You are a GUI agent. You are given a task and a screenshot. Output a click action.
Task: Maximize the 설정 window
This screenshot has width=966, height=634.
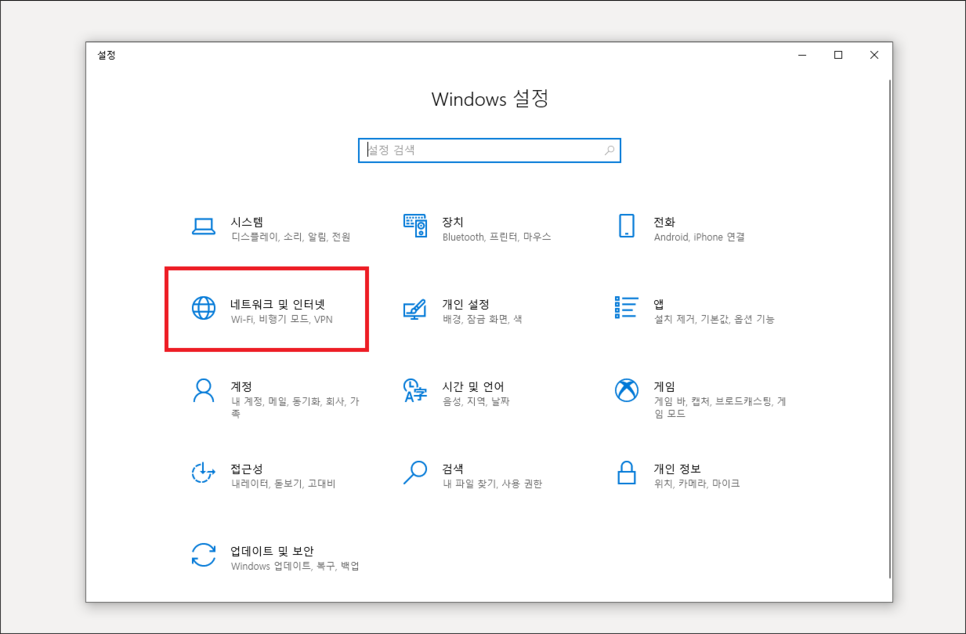point(838,55)
